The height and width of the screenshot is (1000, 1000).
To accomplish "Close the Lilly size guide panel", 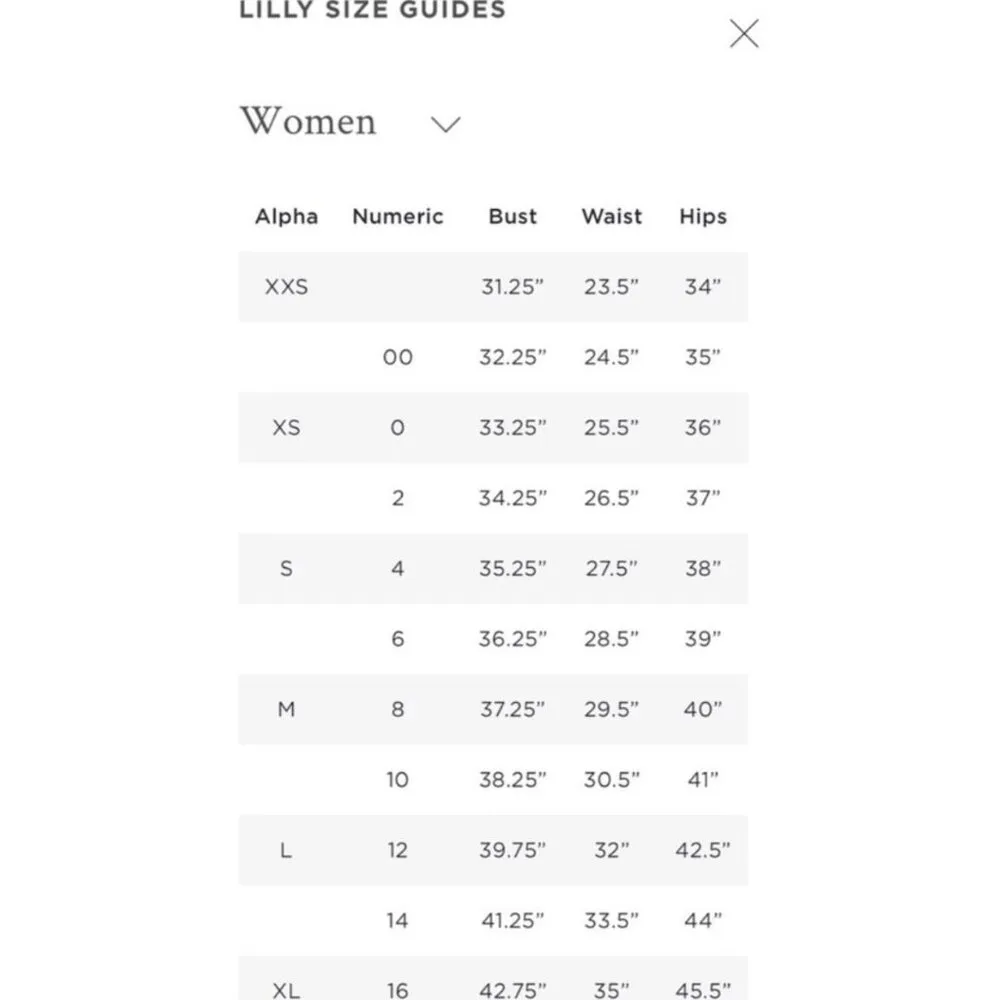I will (744, 34).
